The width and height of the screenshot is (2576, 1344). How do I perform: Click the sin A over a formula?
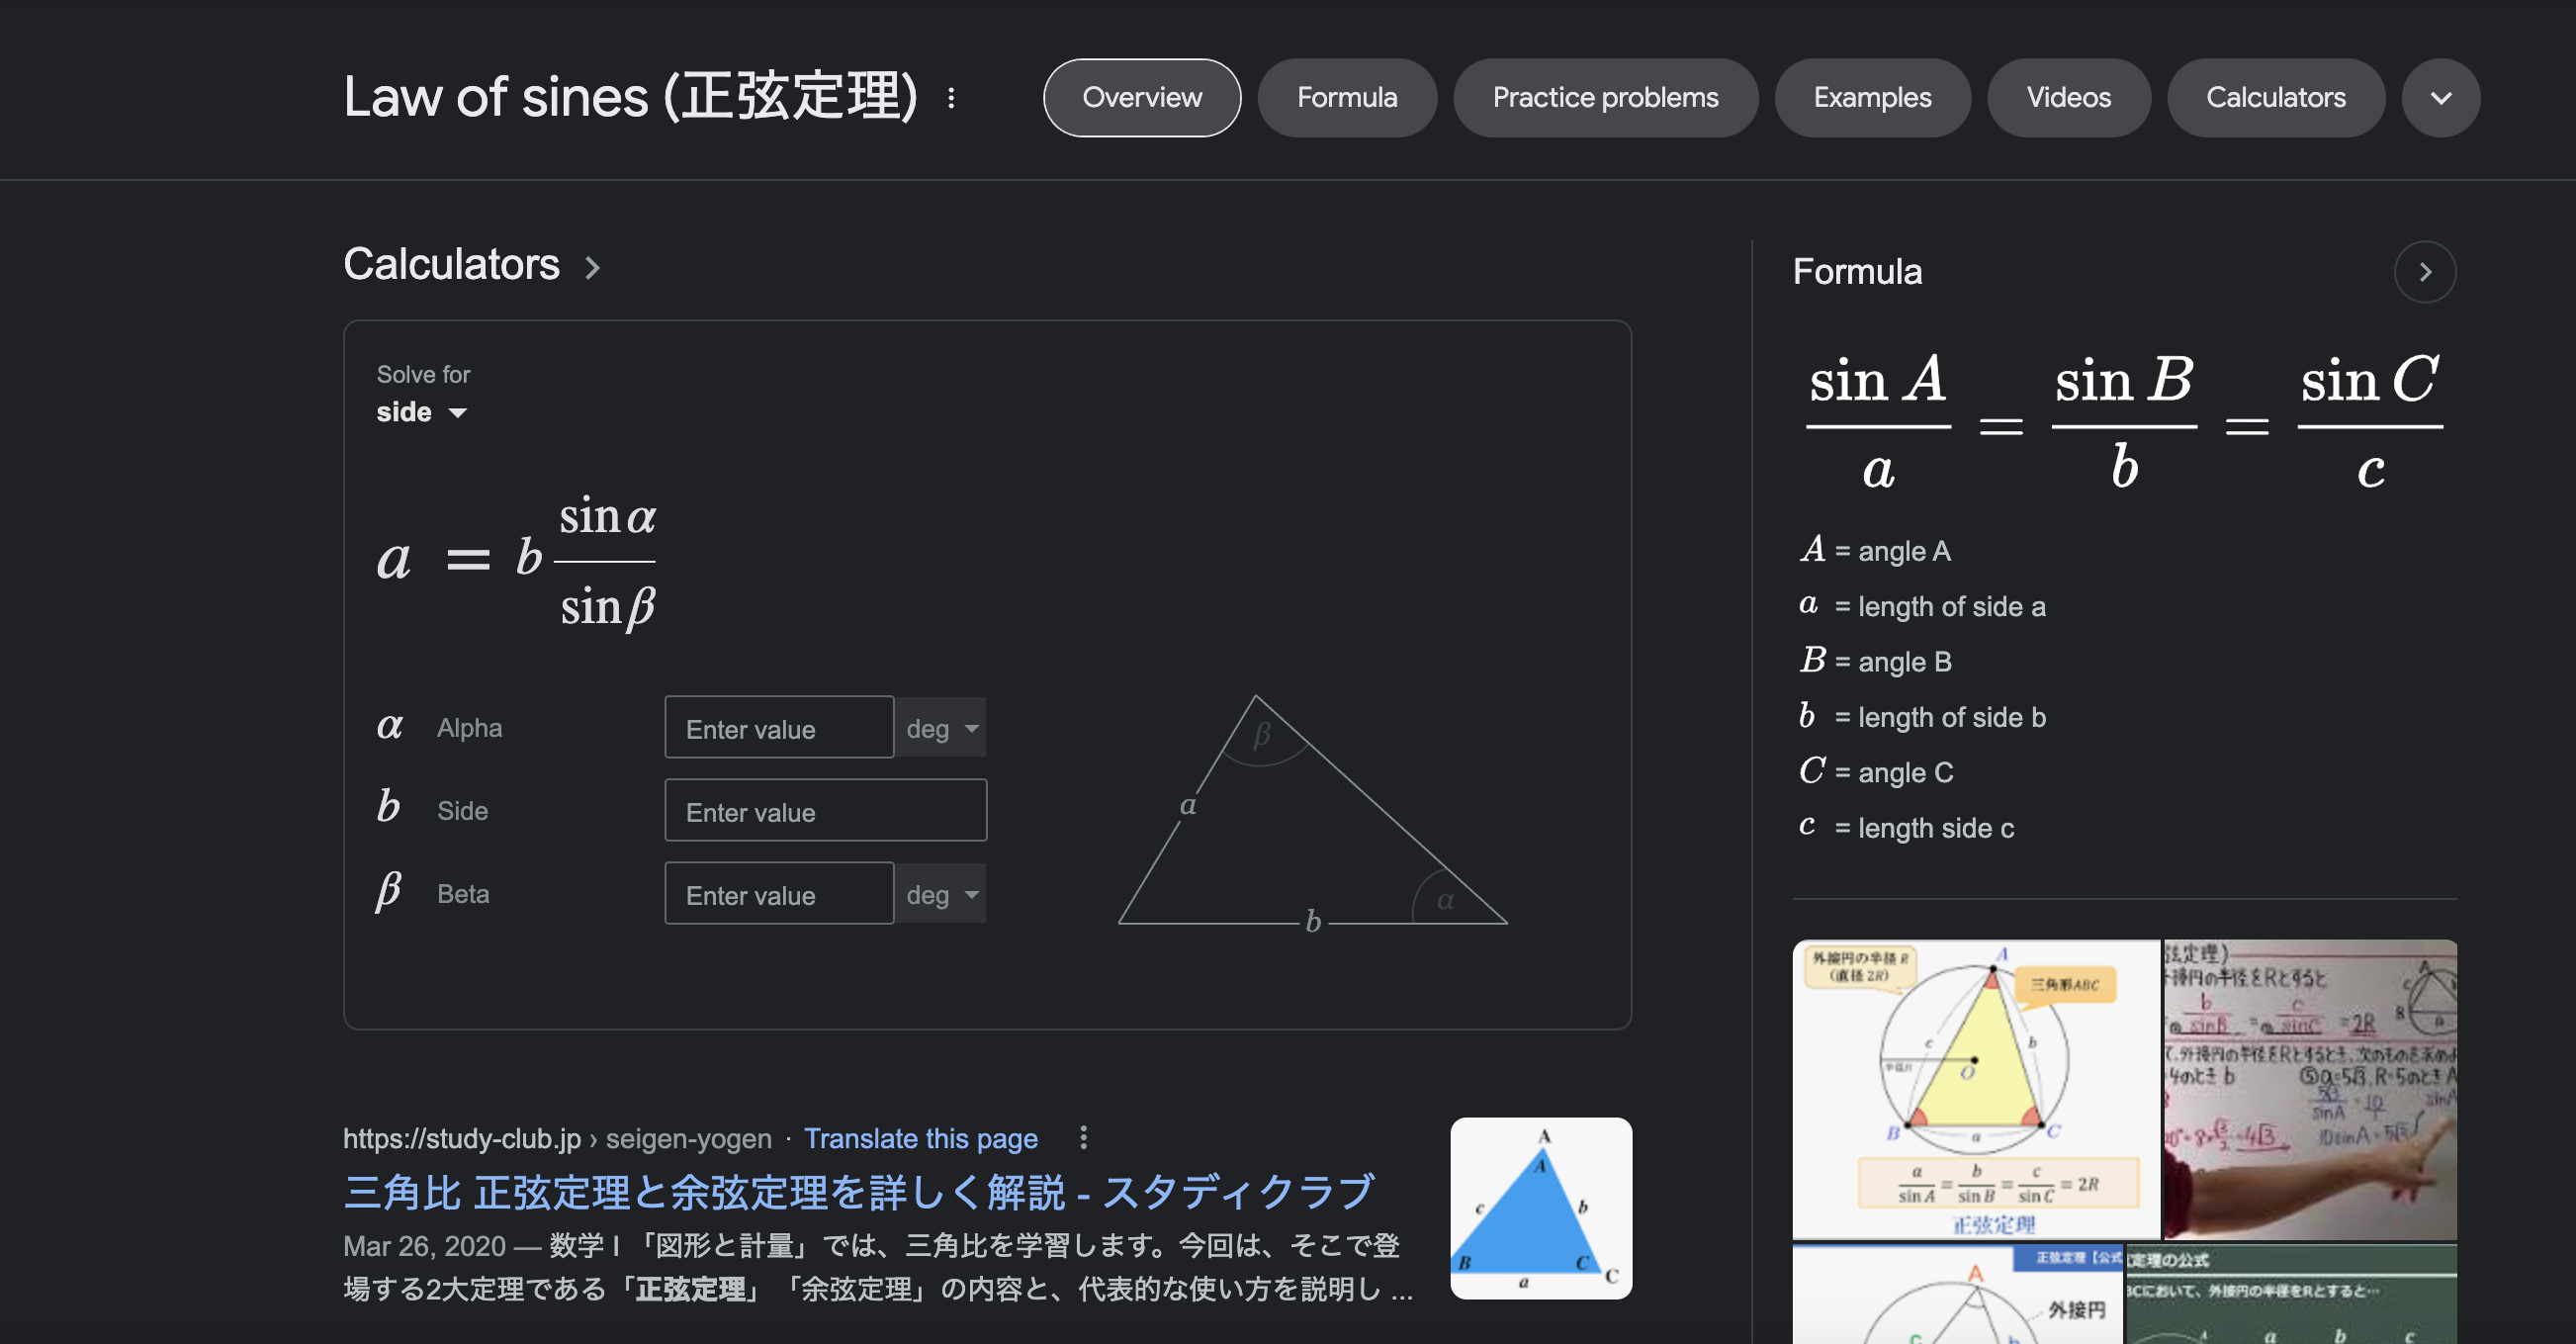click(1878, 423)
